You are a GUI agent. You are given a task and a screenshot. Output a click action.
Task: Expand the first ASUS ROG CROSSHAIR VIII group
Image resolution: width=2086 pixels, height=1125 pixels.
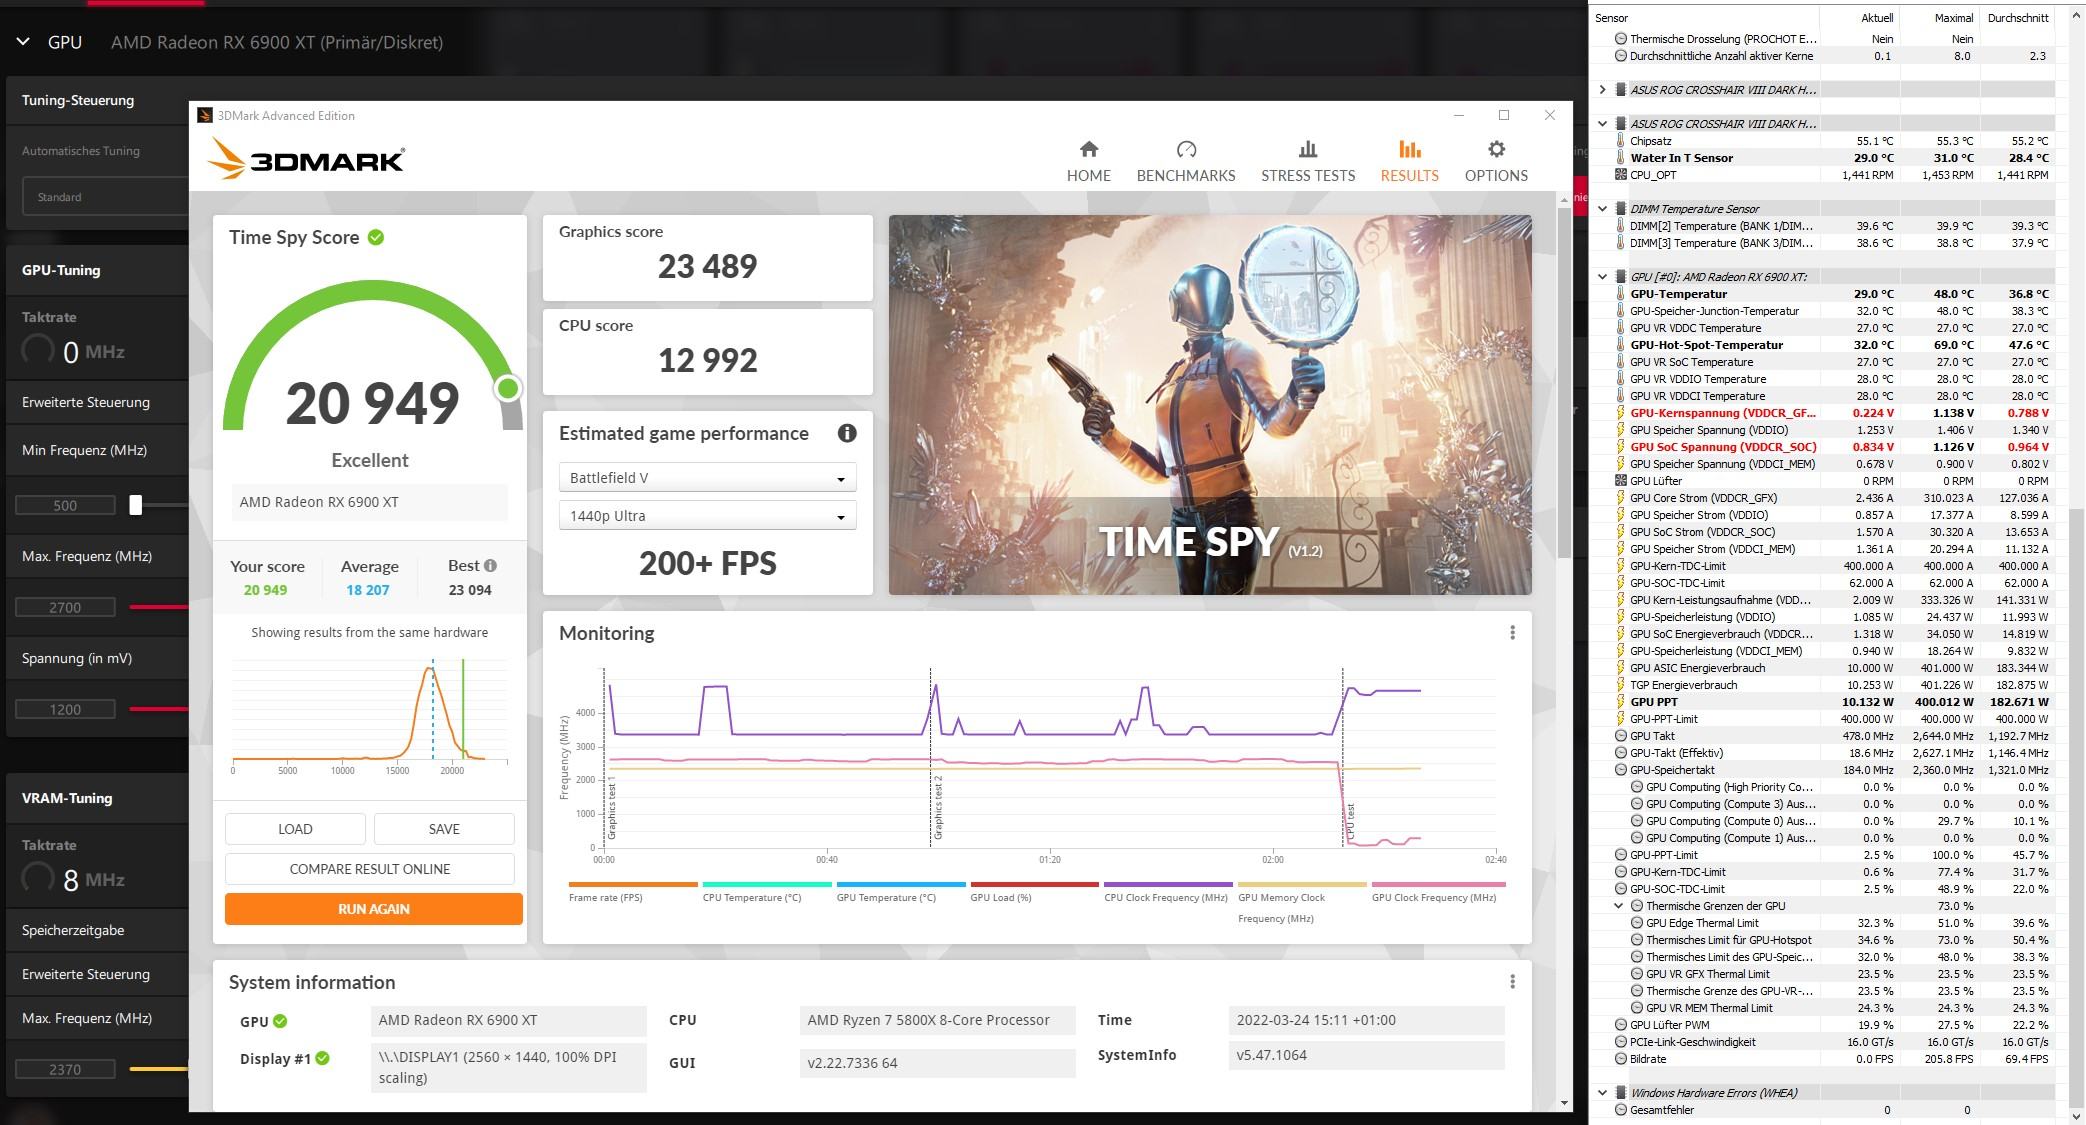1603,90
